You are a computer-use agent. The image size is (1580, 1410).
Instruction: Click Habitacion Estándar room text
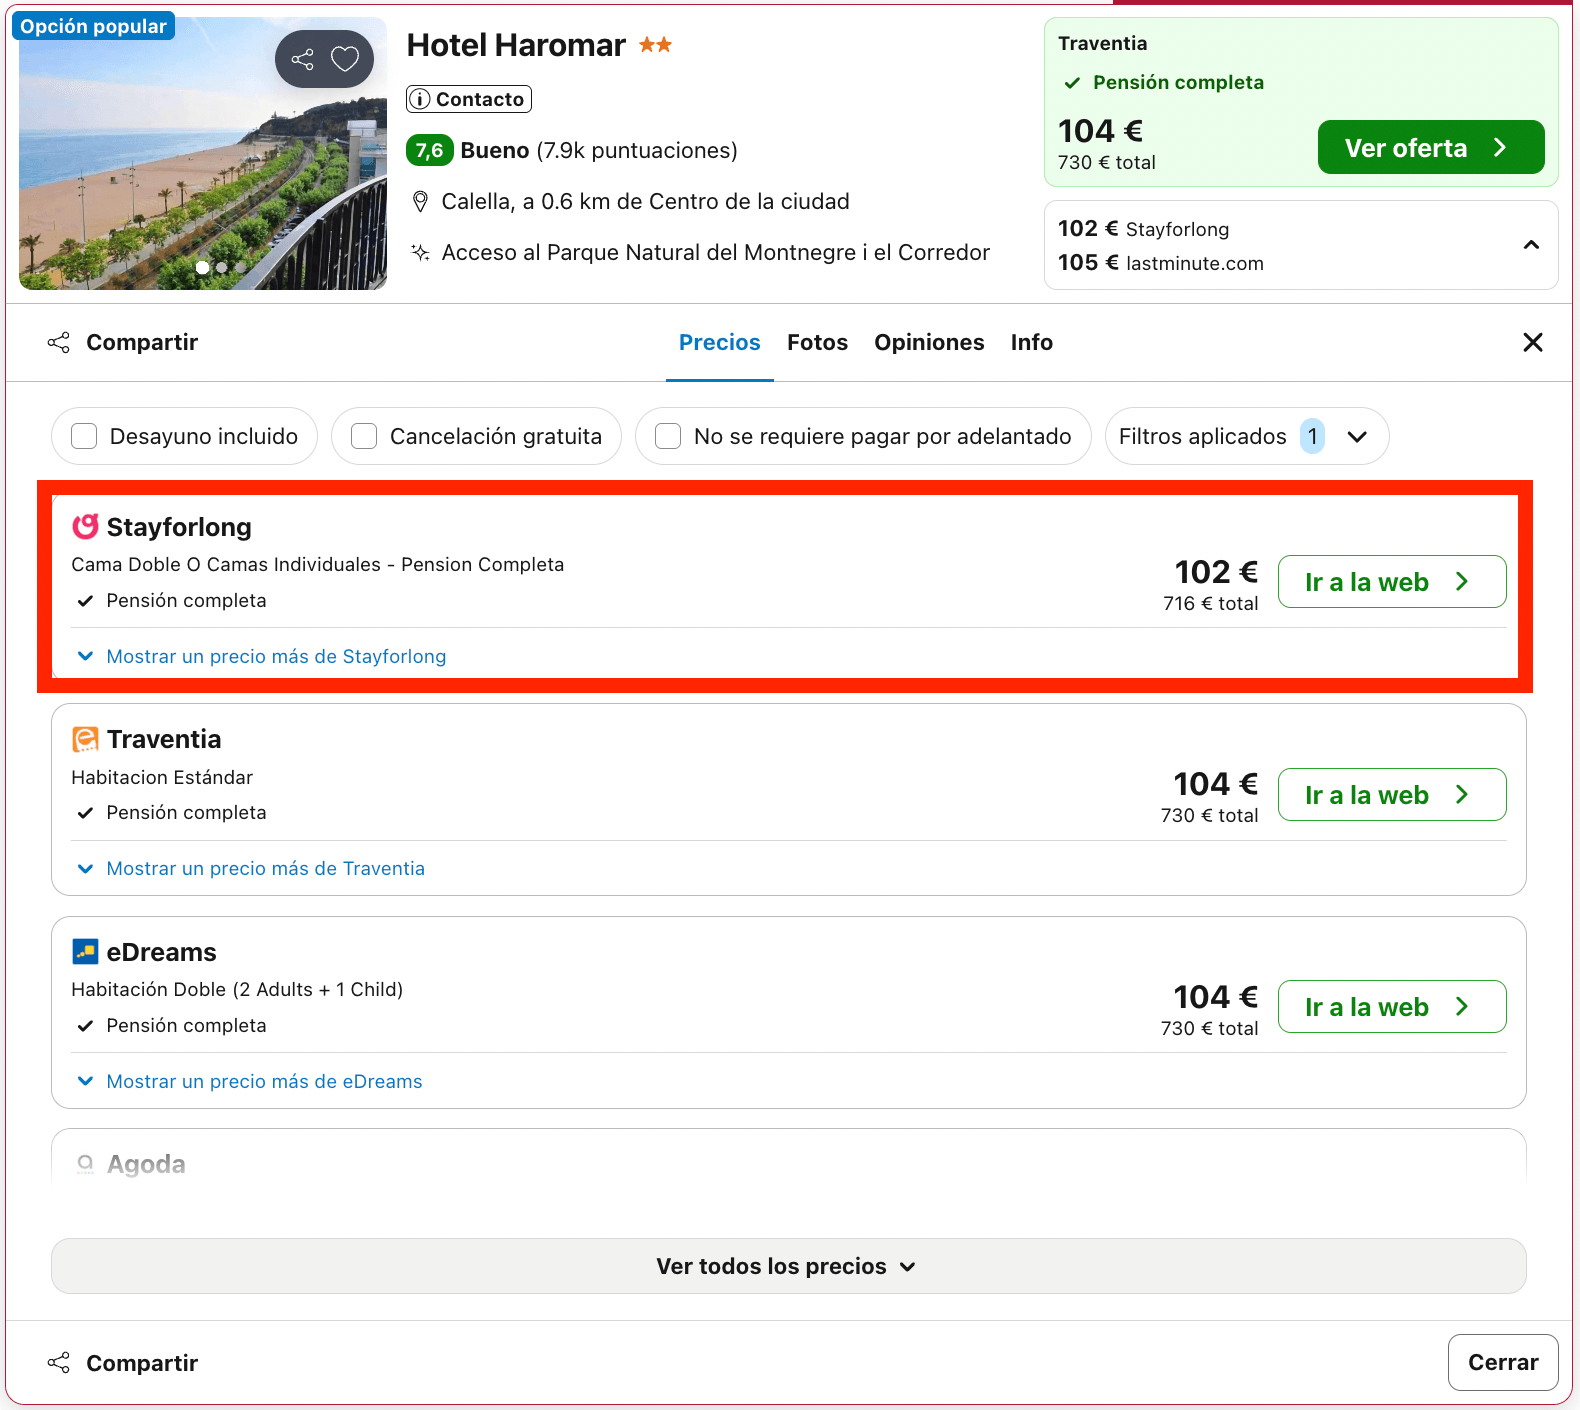click(162, 777)
